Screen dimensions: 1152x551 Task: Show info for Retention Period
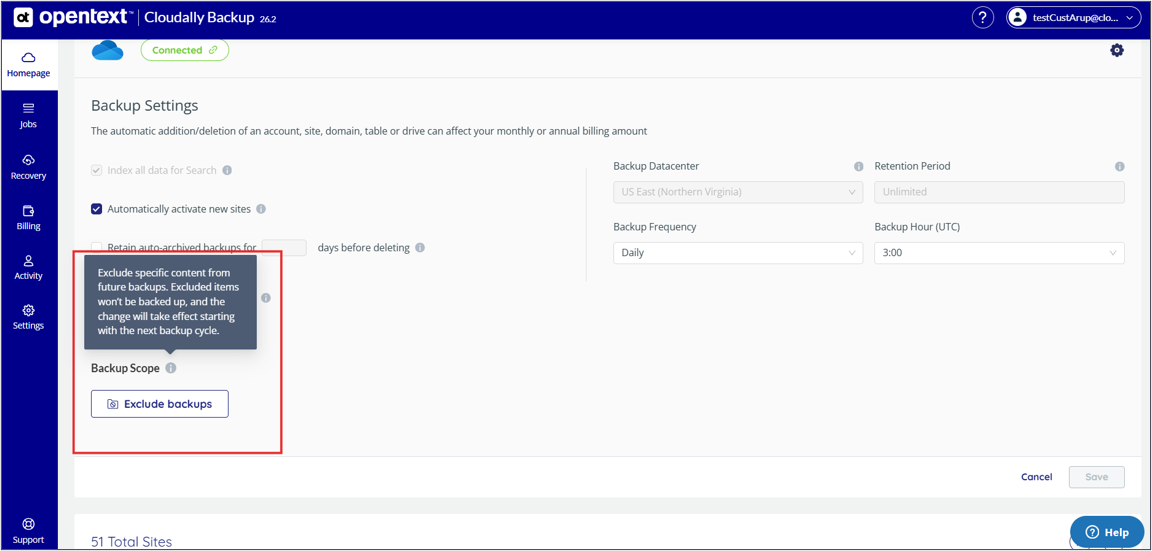[x=1120, y=166]
